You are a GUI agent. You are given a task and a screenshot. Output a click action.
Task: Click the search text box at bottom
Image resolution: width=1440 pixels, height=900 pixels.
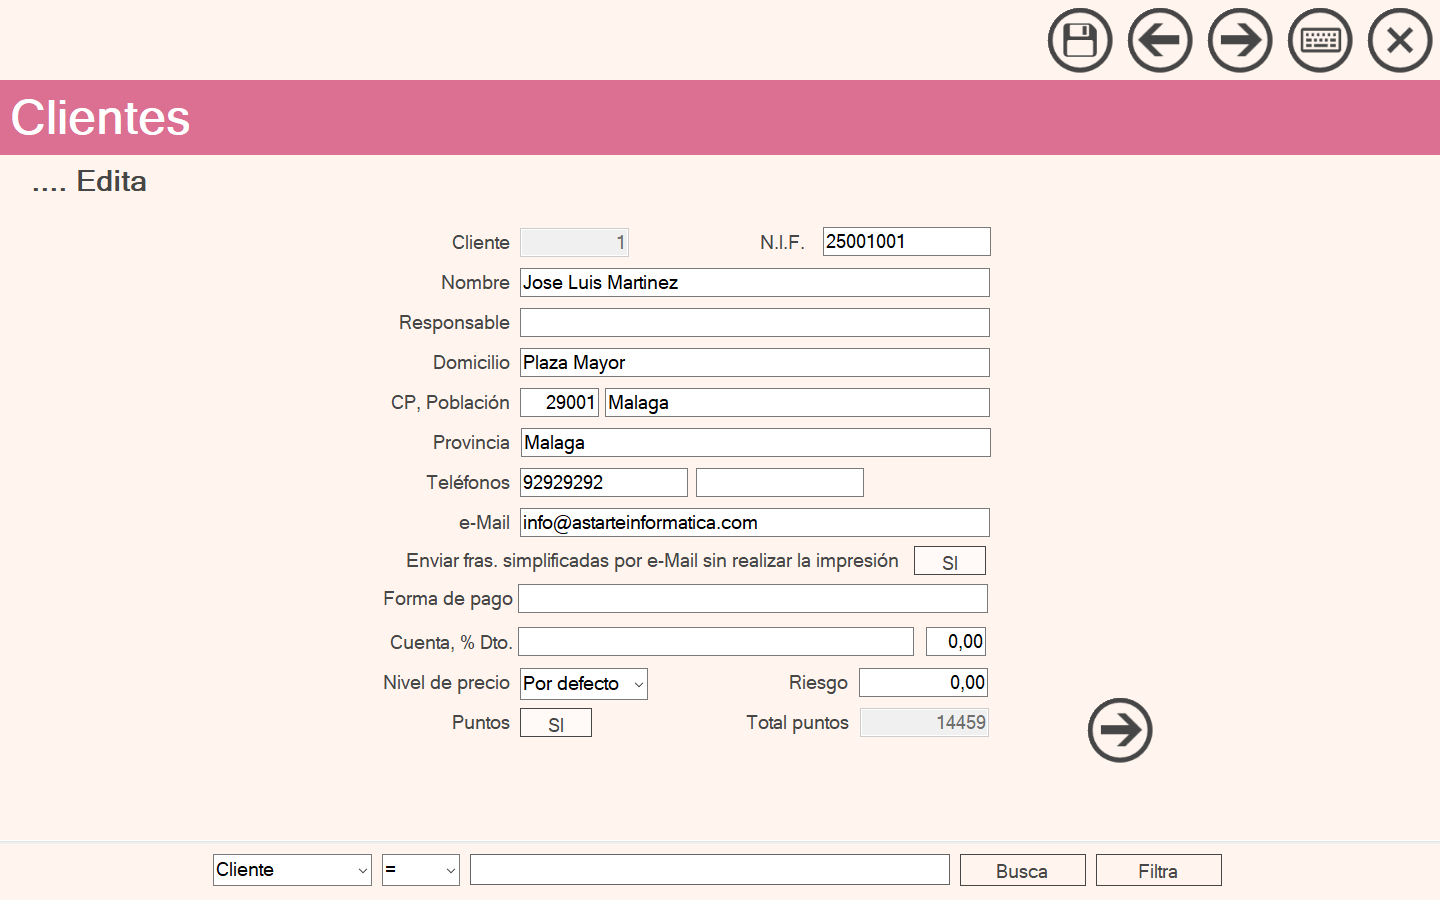pyautogui.click(x=709, y=870)
